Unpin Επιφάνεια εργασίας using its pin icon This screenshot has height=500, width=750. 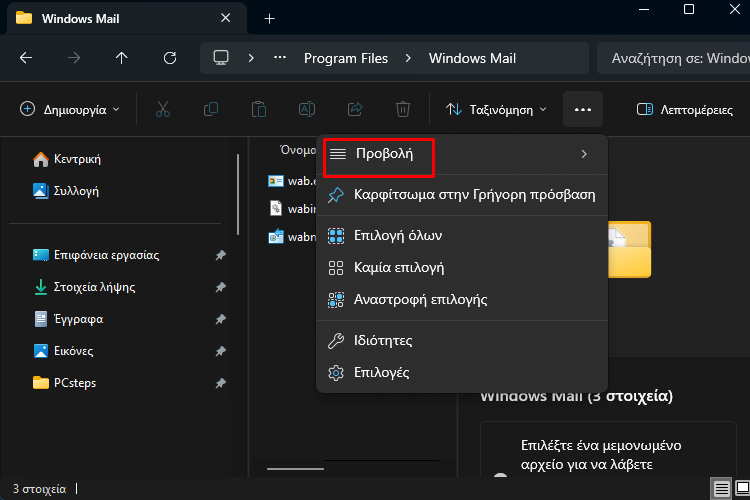221,255
